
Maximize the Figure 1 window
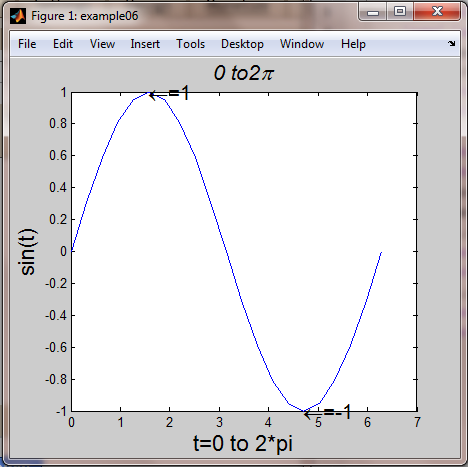click(x=400, y=12)
